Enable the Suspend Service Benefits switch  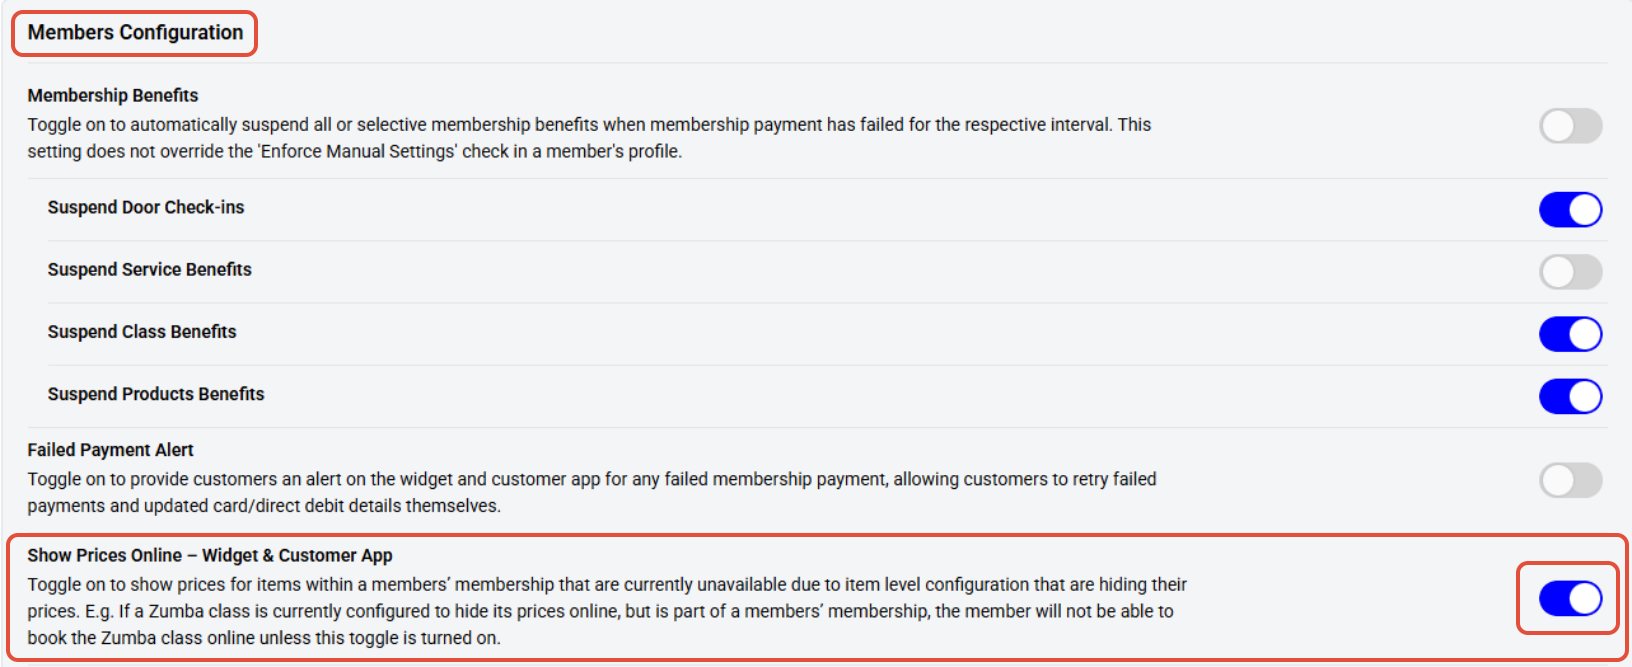tap(1570, 272)
